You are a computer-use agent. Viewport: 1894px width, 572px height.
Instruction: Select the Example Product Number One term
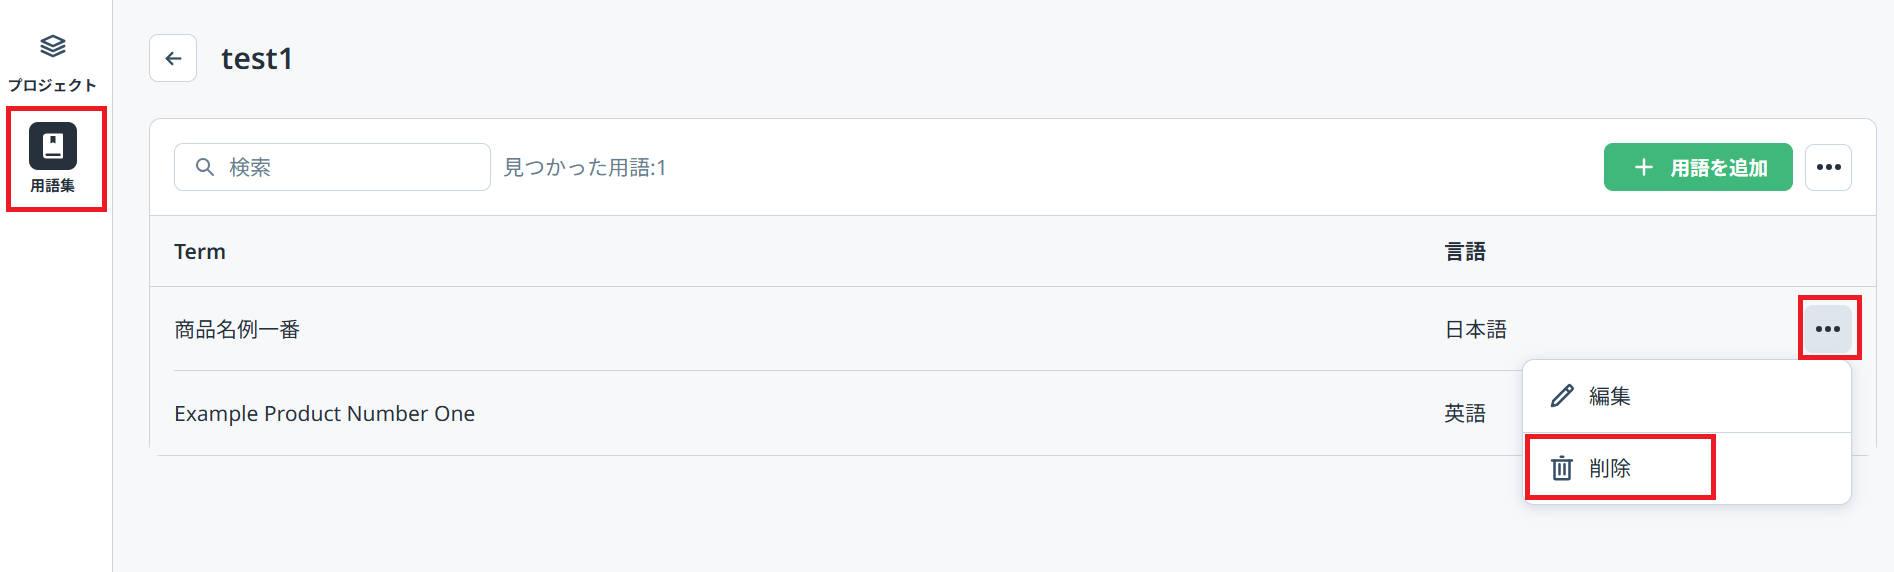pos(324,414)
